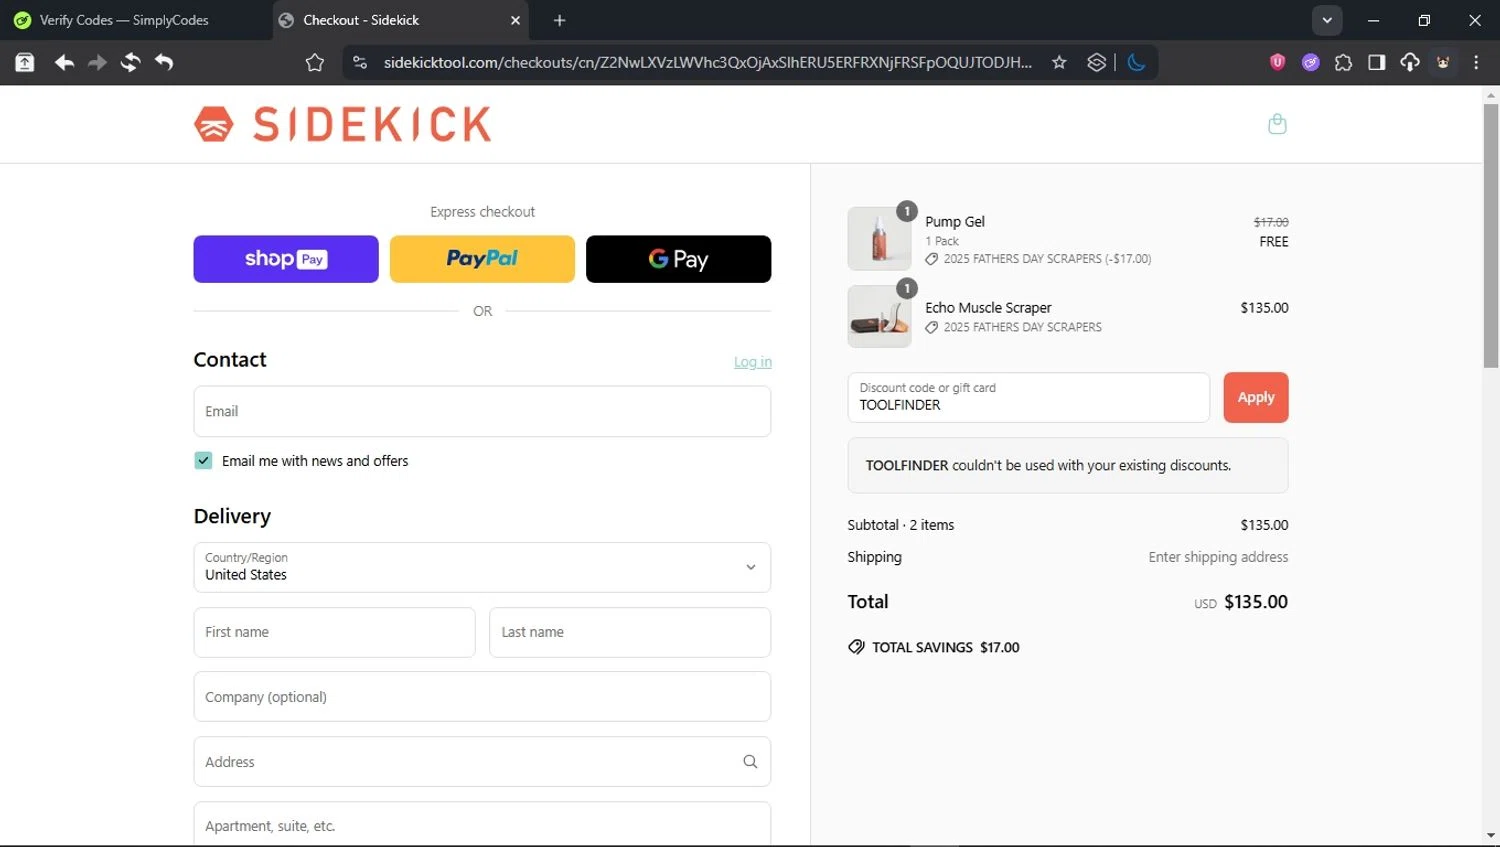Click the Express checkout label
The height and width of the screenshot is (847, 1500).
[482, 212]
